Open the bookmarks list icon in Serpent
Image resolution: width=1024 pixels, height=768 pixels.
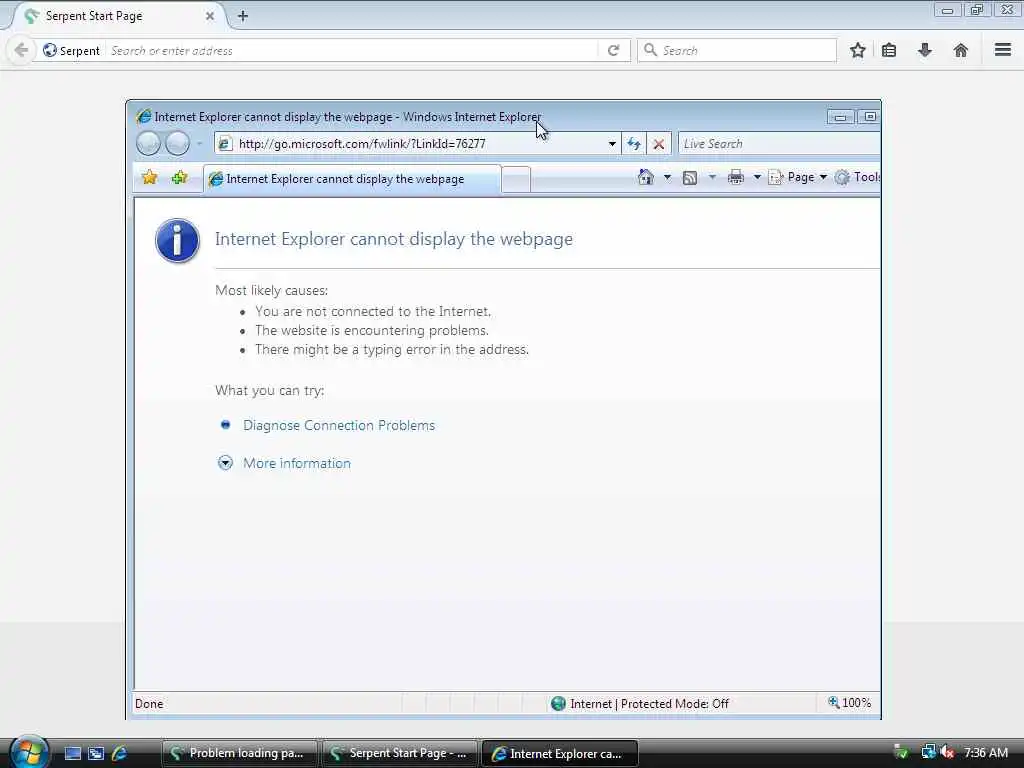pos(889,50)
